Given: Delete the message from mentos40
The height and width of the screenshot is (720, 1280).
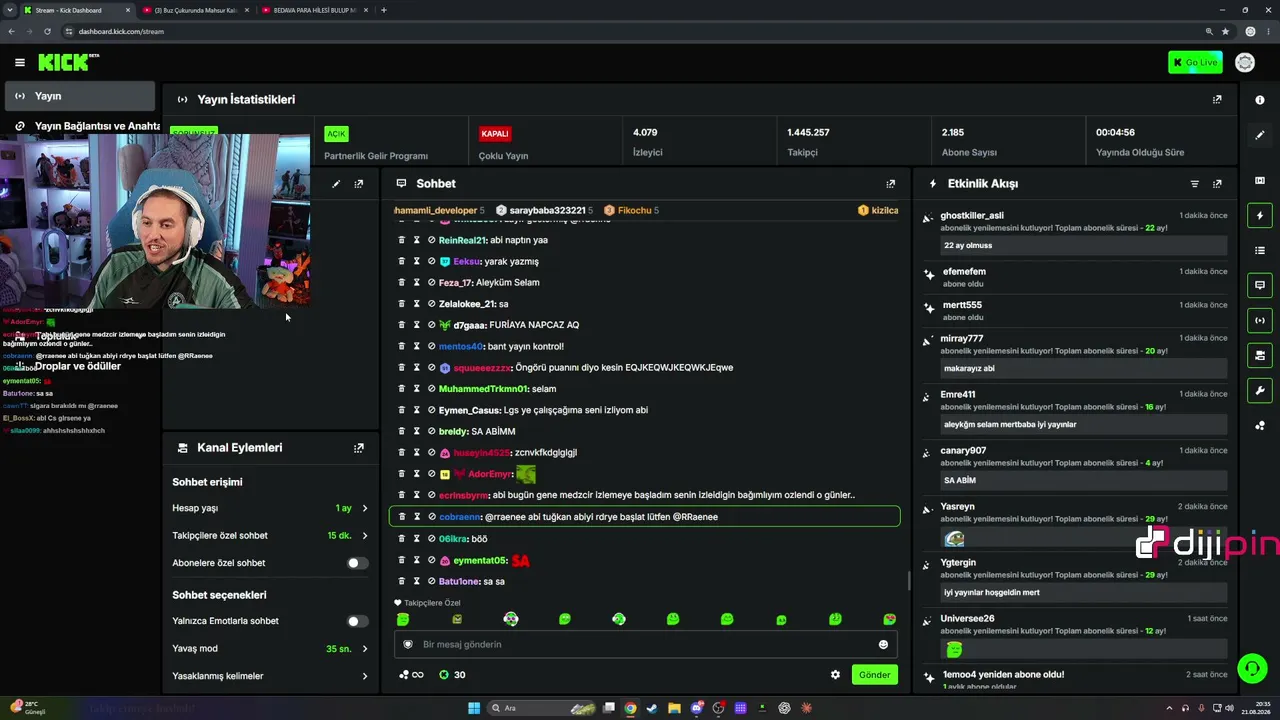Looking at the screenshot, I should pos(402,346).
